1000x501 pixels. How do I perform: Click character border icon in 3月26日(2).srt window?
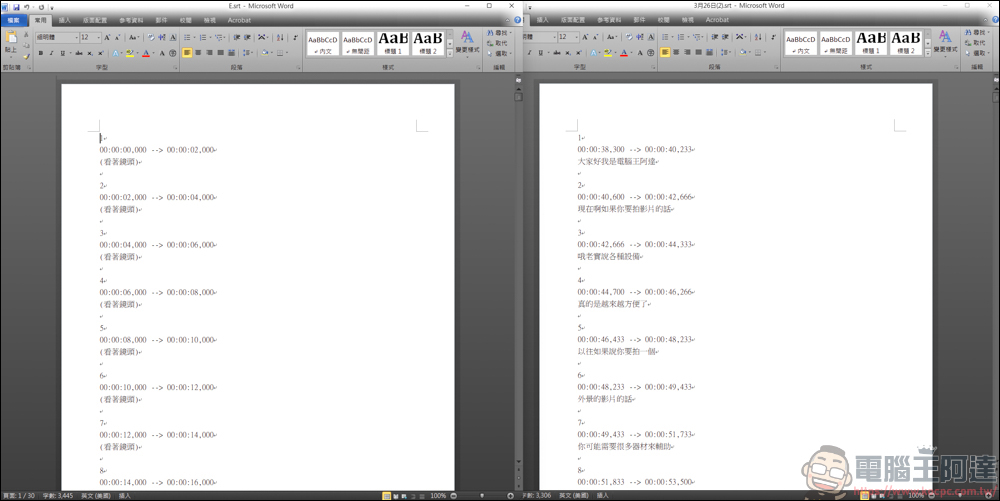pyautogui.click(x=651, y=37)
